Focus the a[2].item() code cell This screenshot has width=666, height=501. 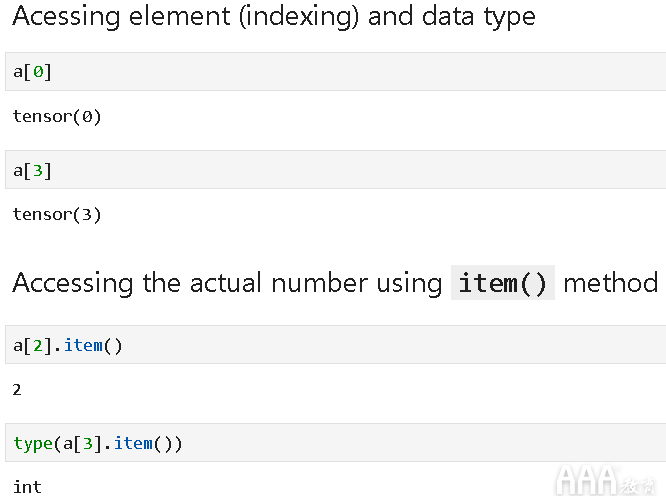336,344
